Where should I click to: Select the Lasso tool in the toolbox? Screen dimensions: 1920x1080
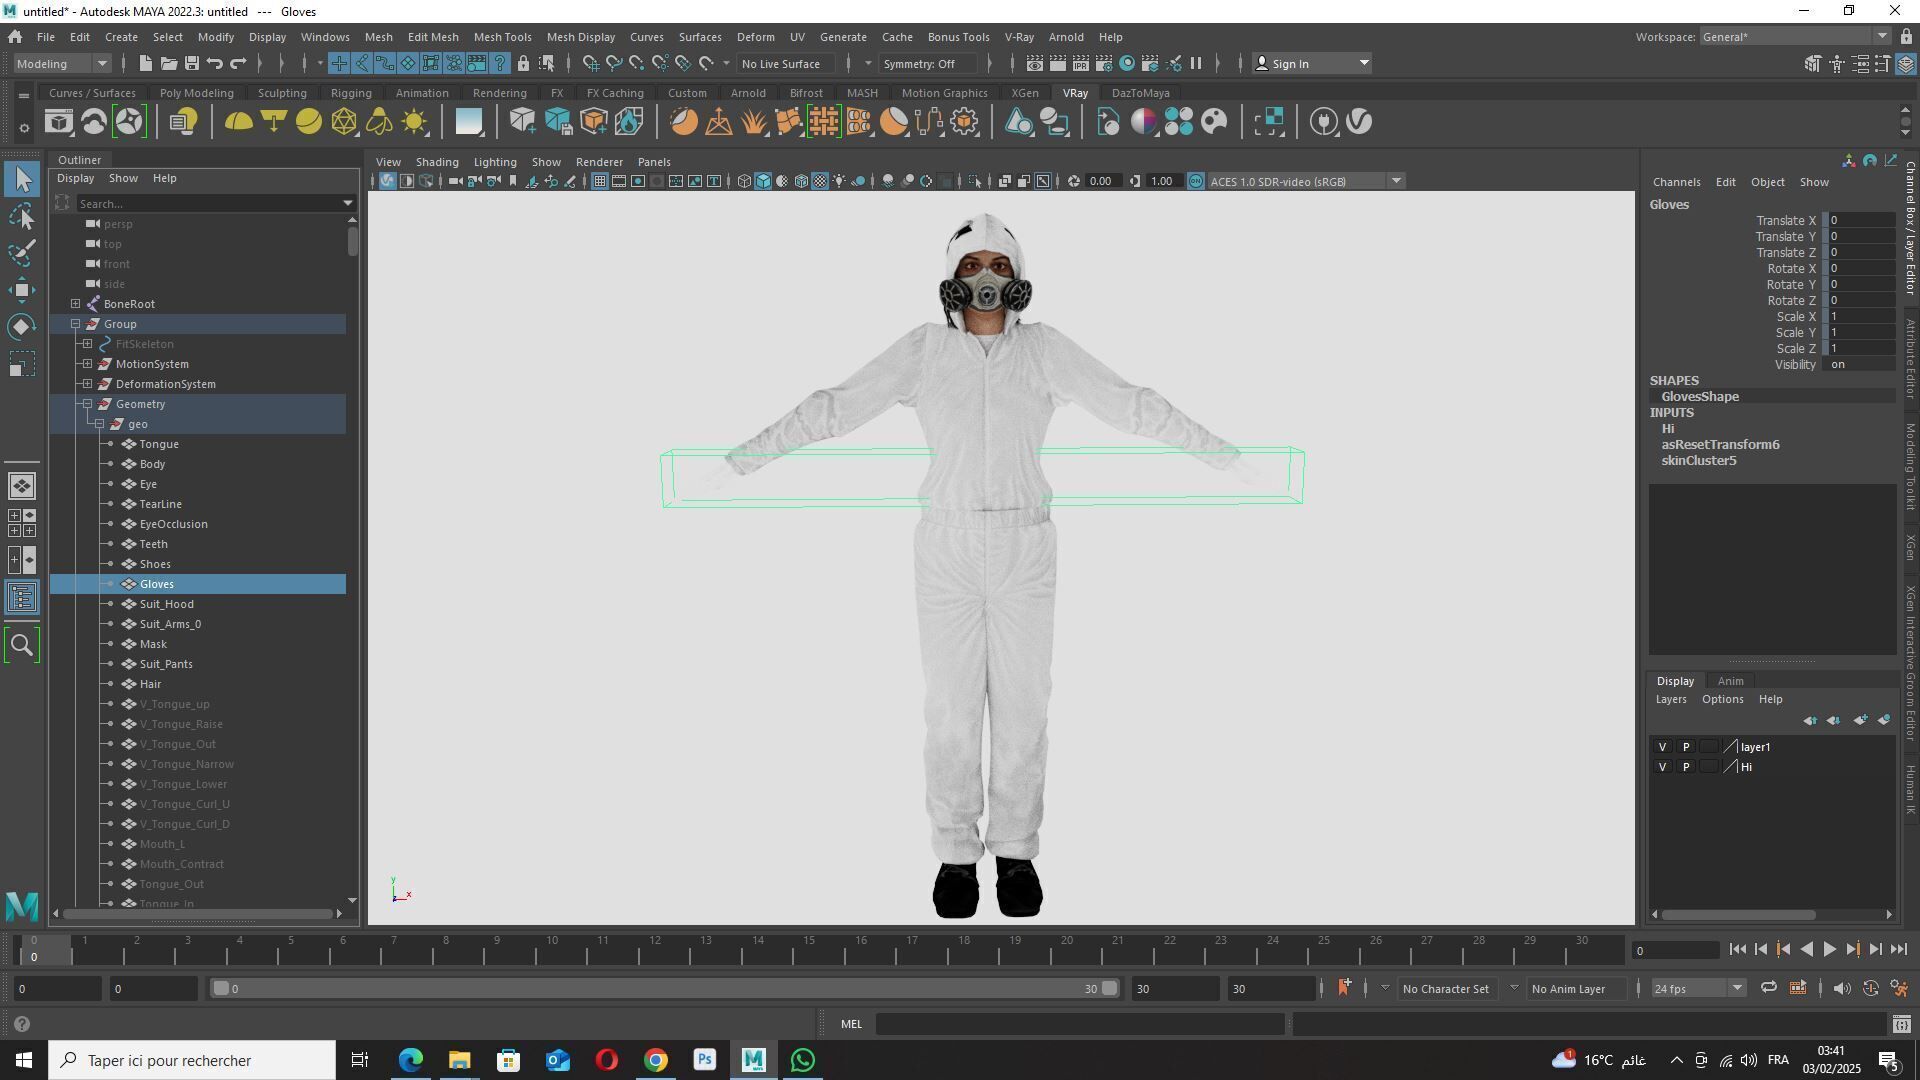tap(22, 216)
